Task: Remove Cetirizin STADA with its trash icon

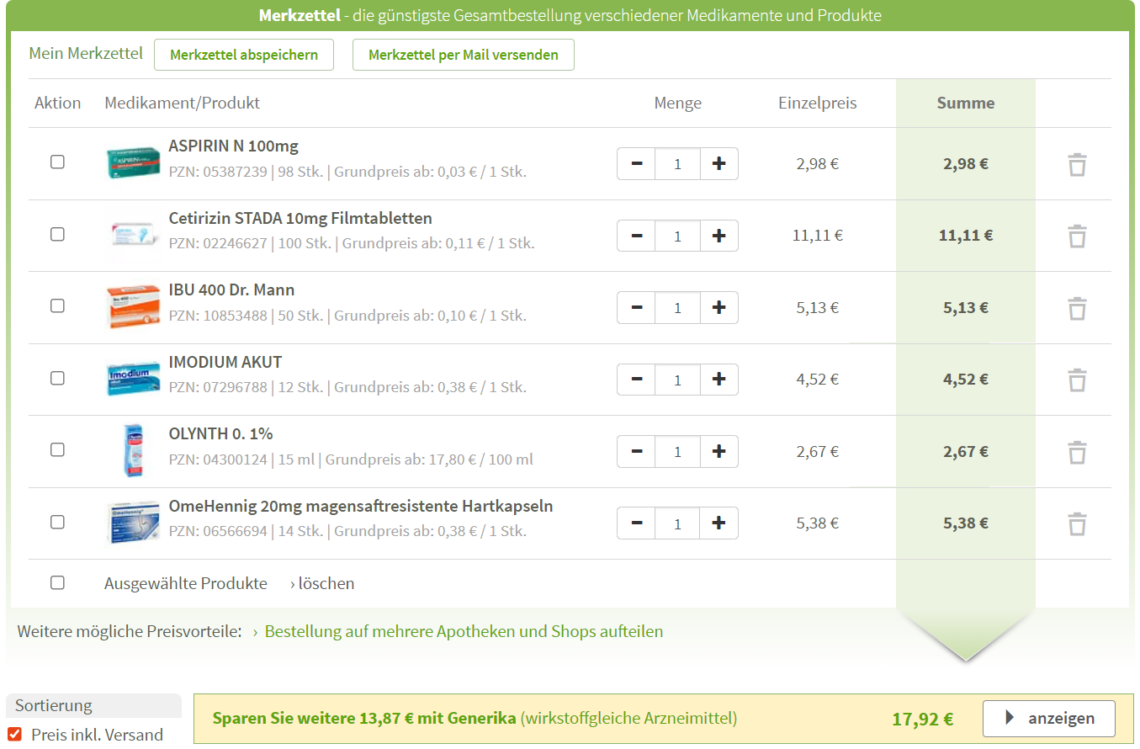Action: click(x=1076, y=236)
